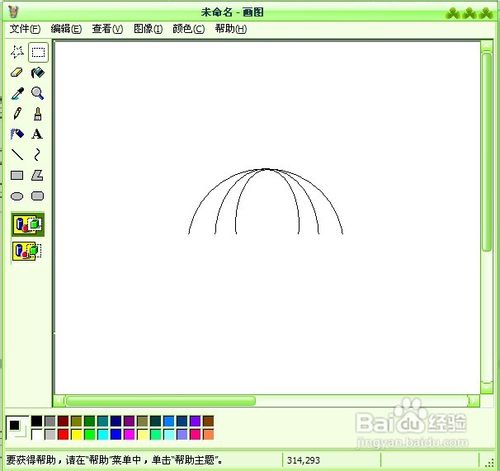
Task: Open the 颜色(C) menu
Action: point(188,29)
